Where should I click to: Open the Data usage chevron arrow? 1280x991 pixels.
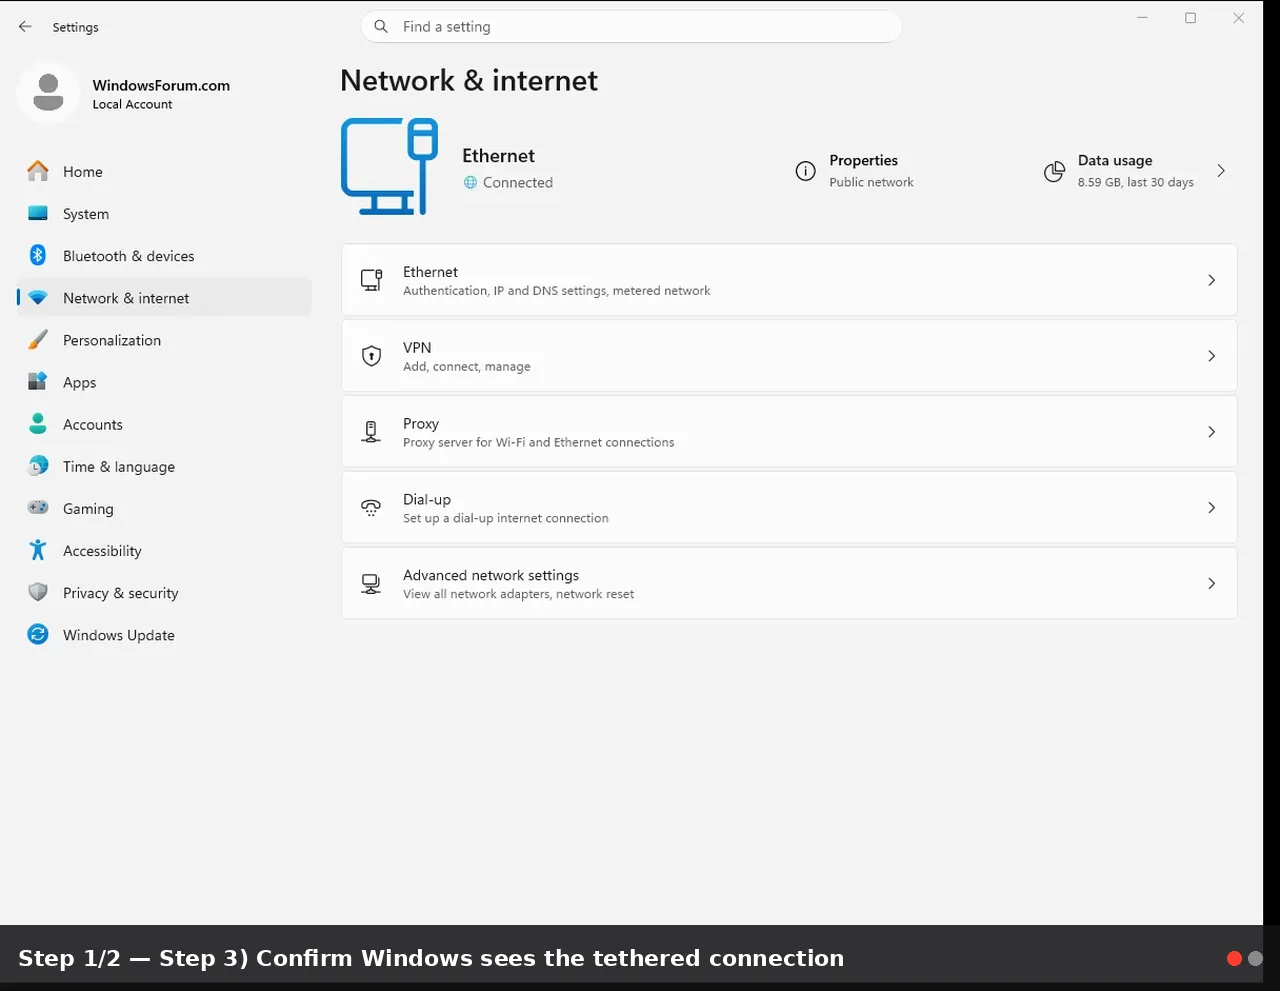1221,171
